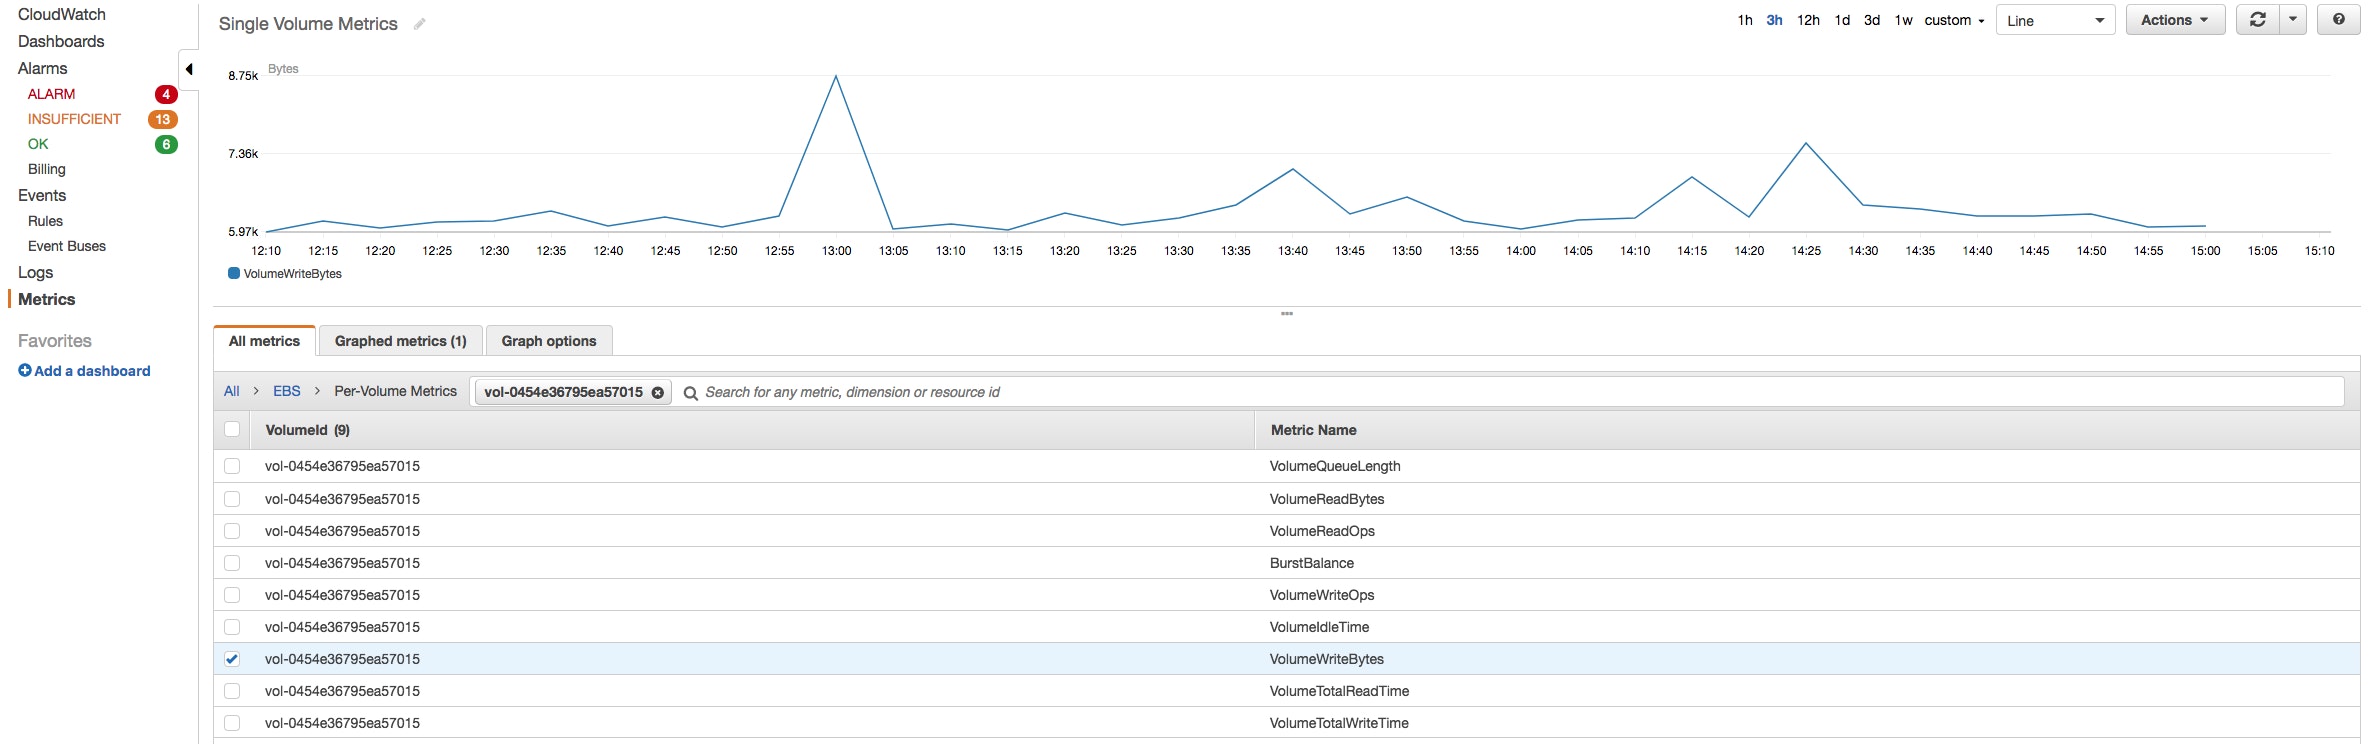Expand the Actions dropdown menu

pos(2175,20)
